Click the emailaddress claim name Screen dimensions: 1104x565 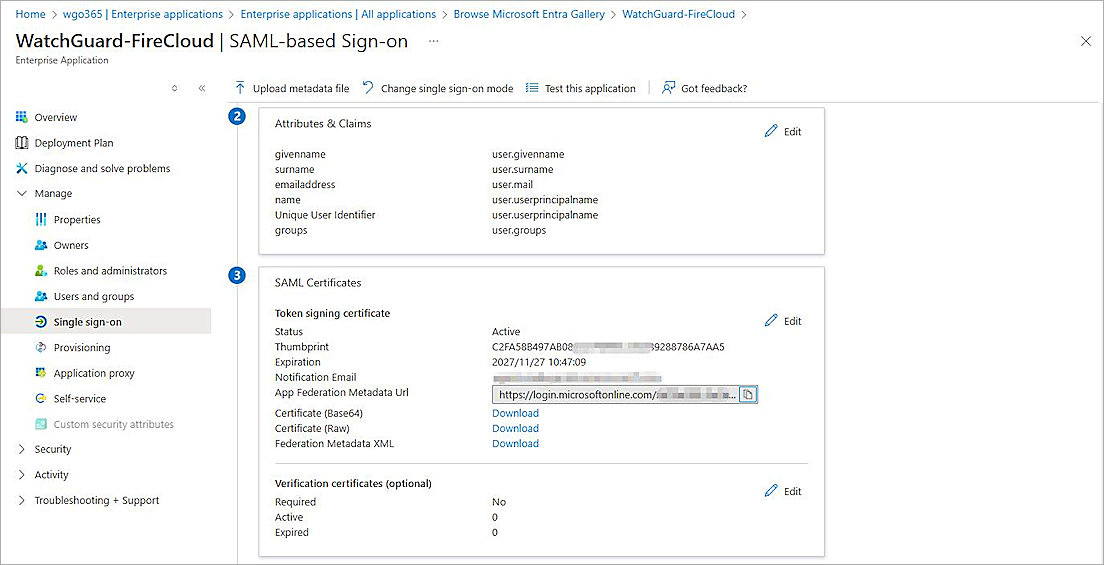click(x=305, y=185)
